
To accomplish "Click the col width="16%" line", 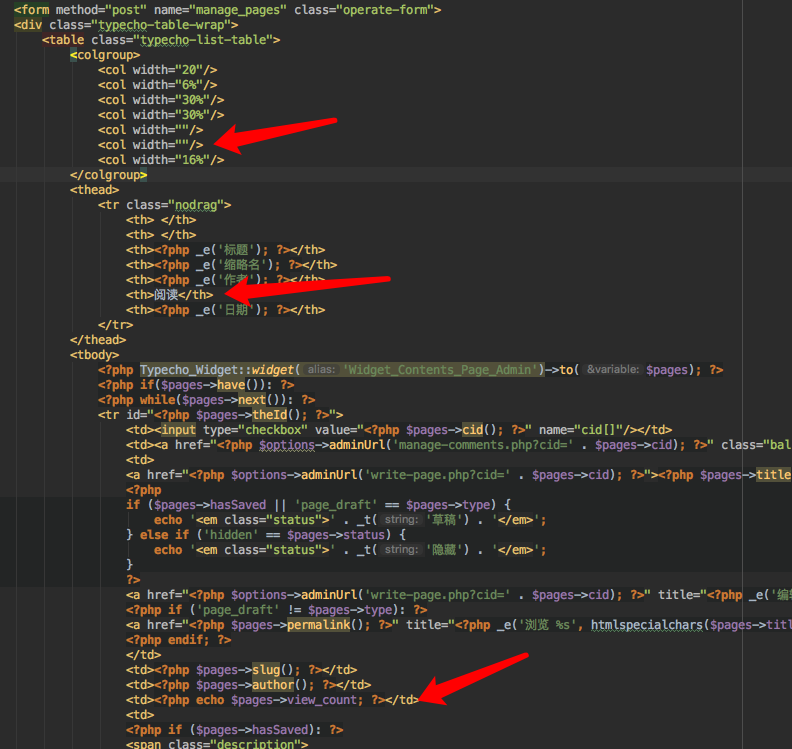I will tap(160, 160).
